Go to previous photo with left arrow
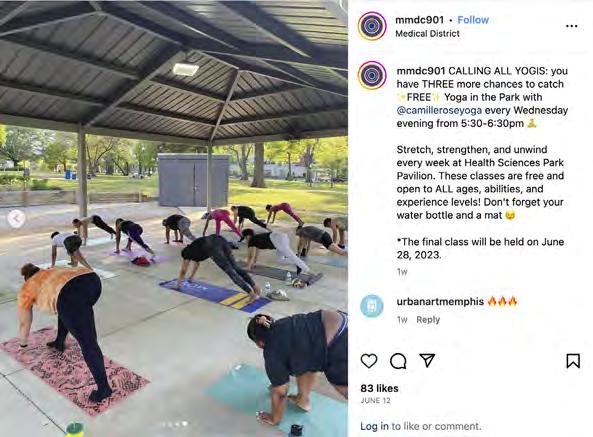593x437 pixels. (16, 218)
